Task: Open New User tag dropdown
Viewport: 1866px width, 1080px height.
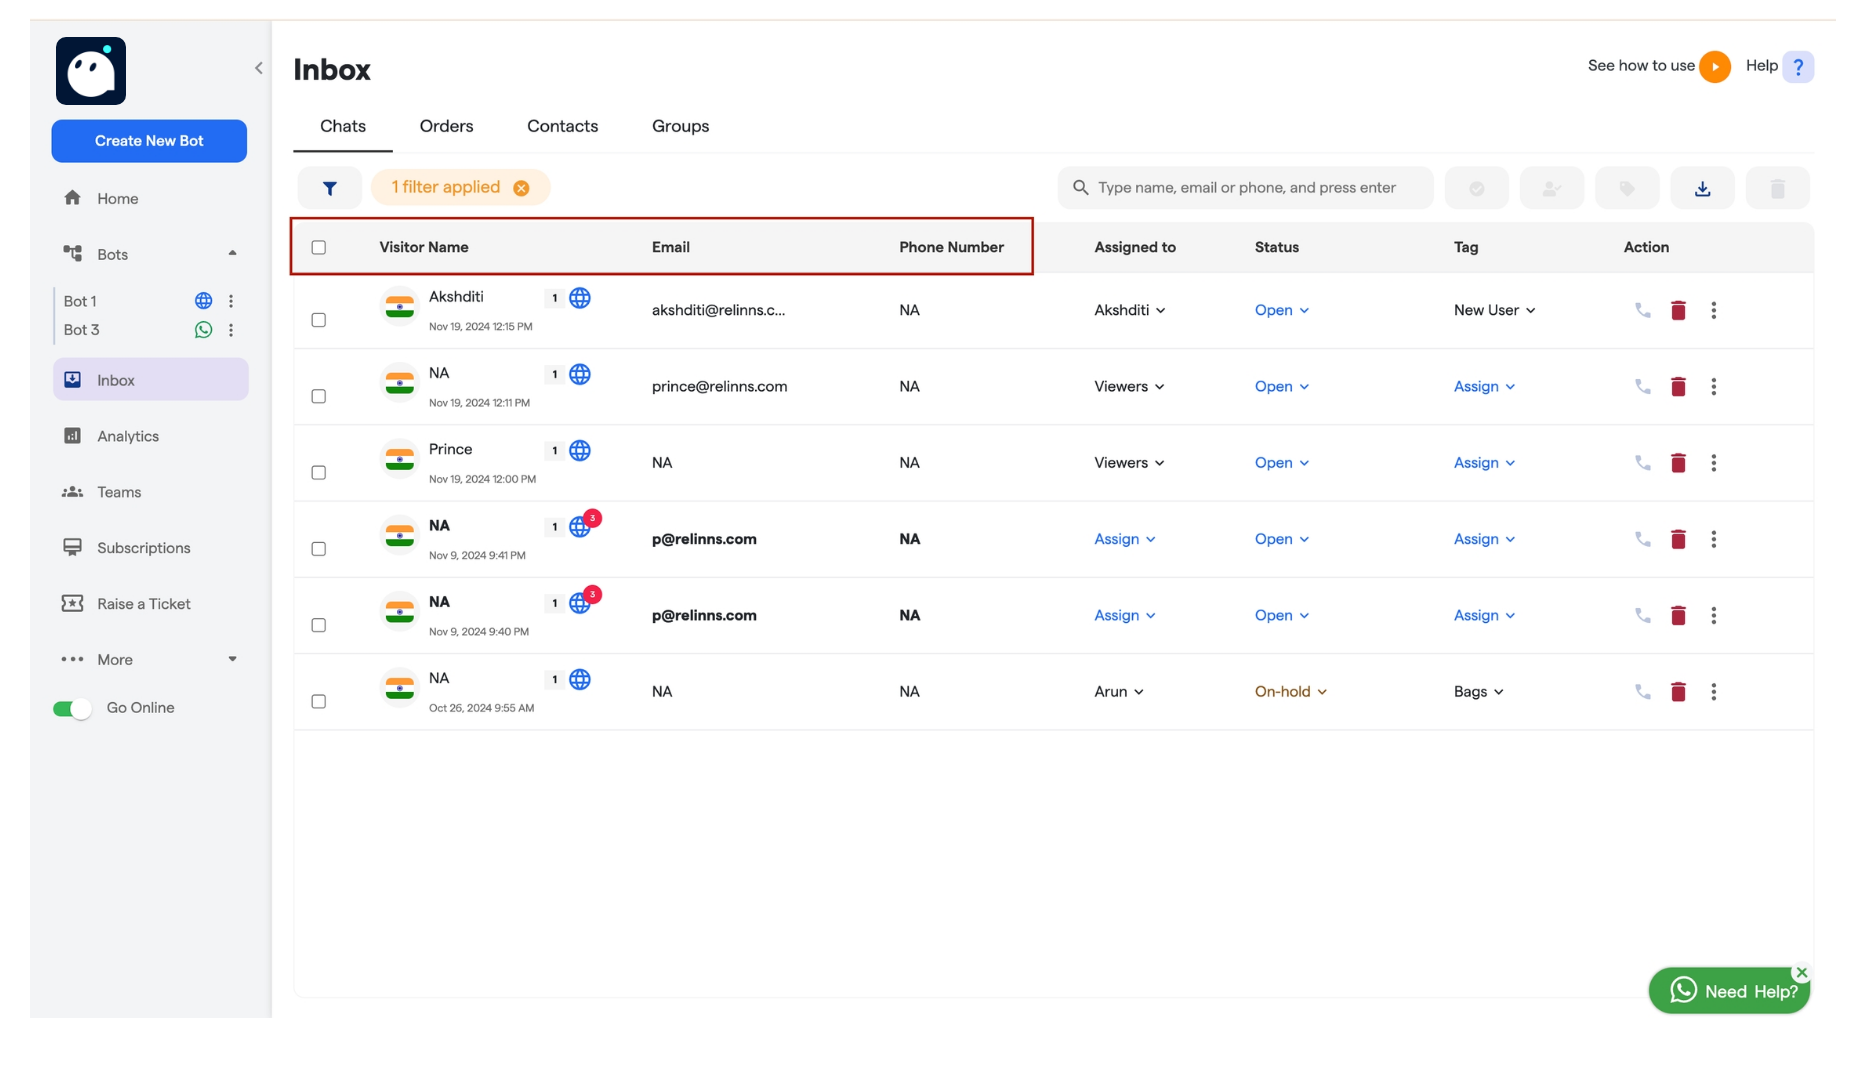Action: click(x=1495, y=310)
